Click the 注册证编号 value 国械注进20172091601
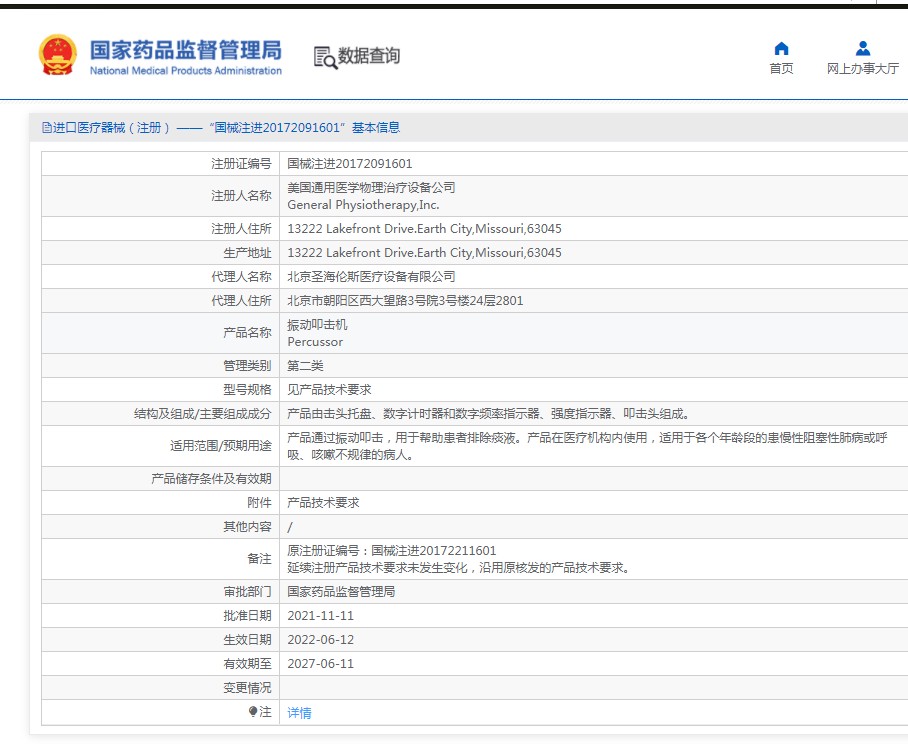Screen dimensions: 908x744 tap(349, 164)
